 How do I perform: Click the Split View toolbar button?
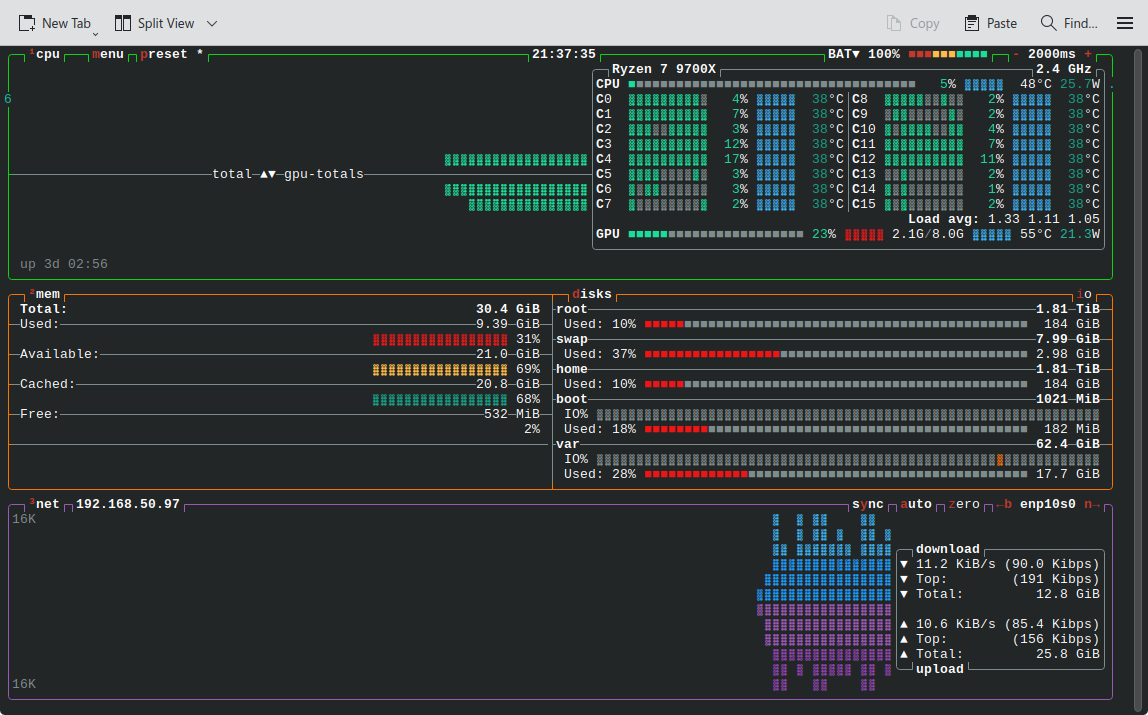[154, 23]
